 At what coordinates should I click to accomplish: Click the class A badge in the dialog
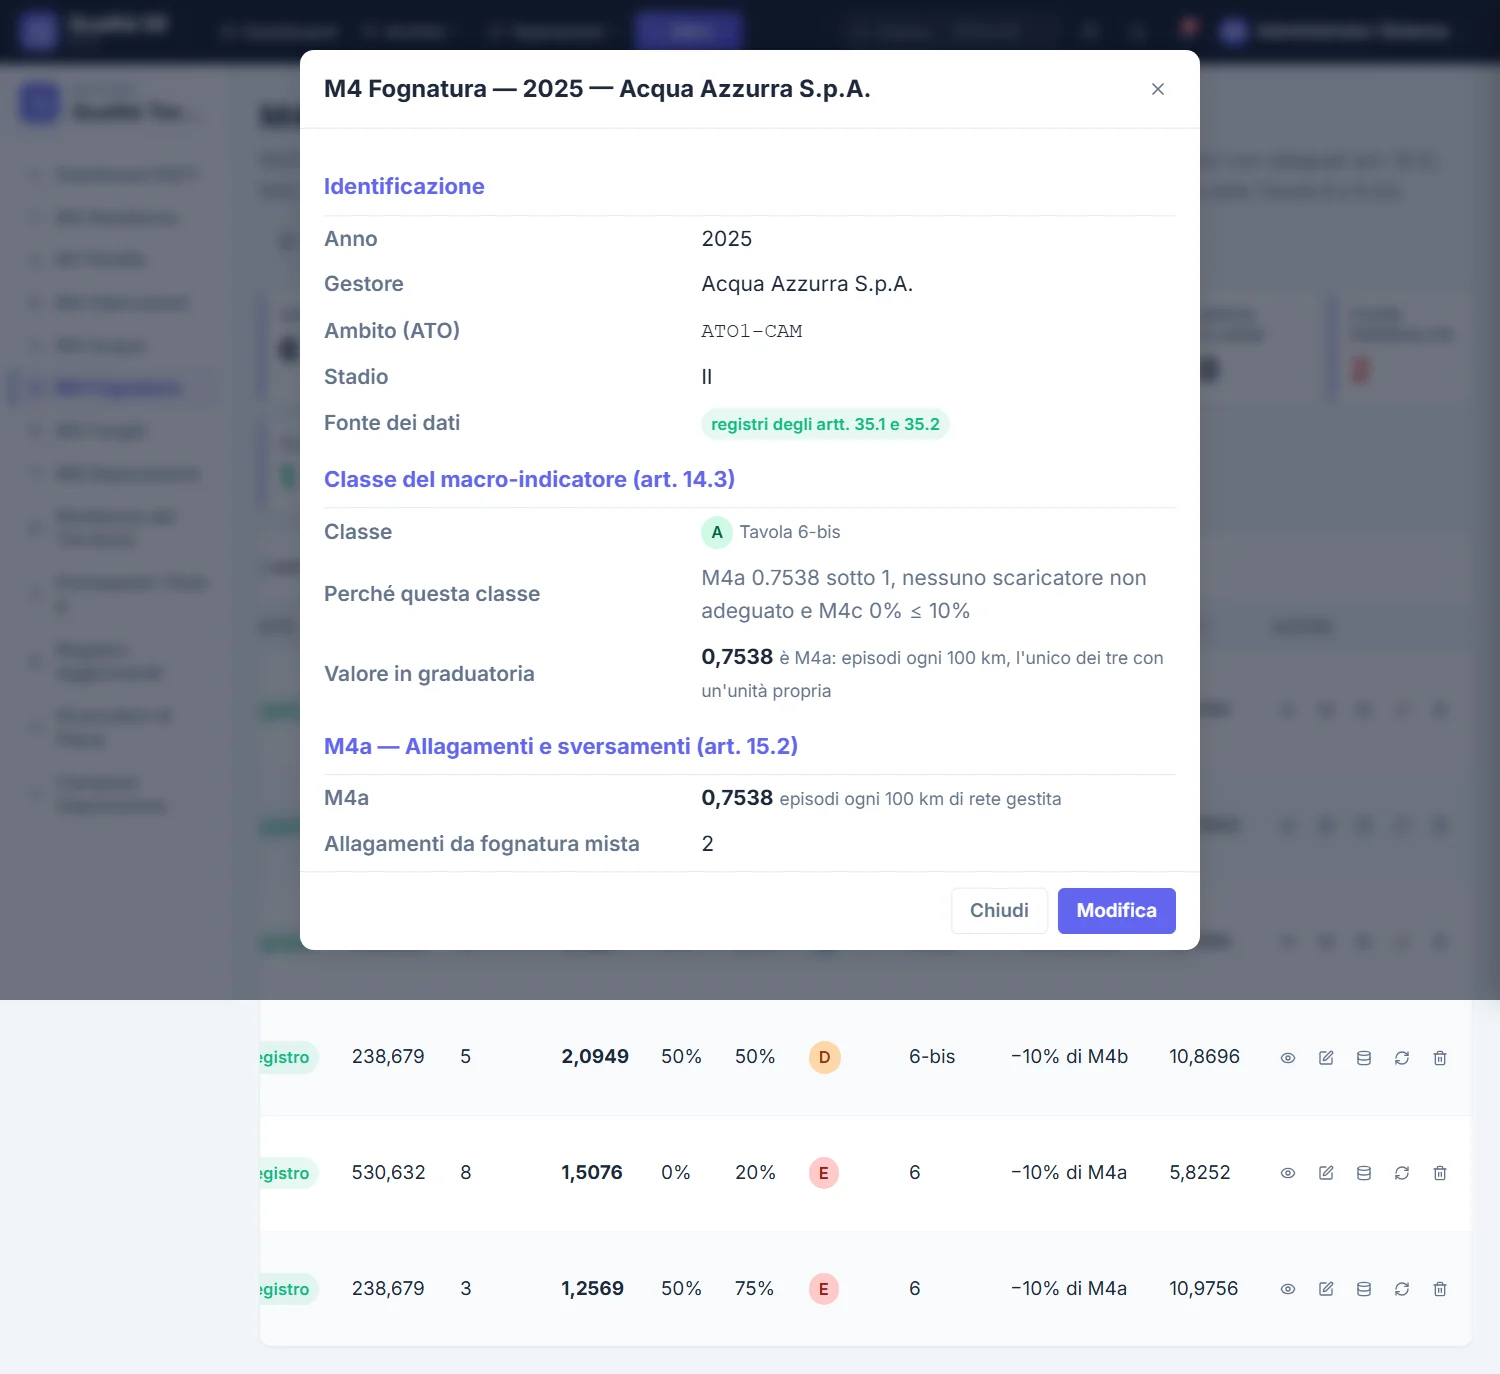point(717,533)
